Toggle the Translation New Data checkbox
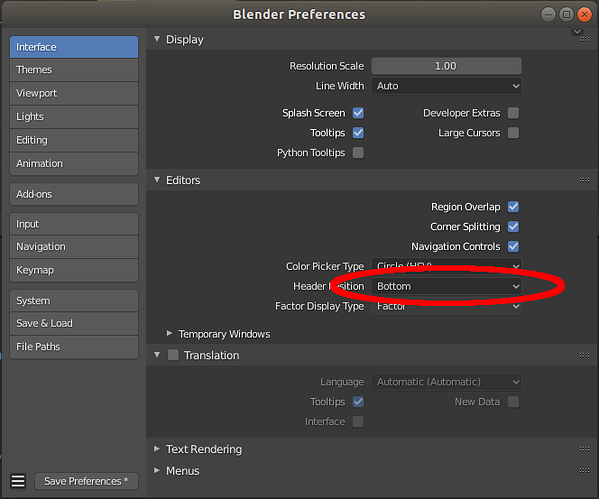The image size is (599, 499). point(513,402)
